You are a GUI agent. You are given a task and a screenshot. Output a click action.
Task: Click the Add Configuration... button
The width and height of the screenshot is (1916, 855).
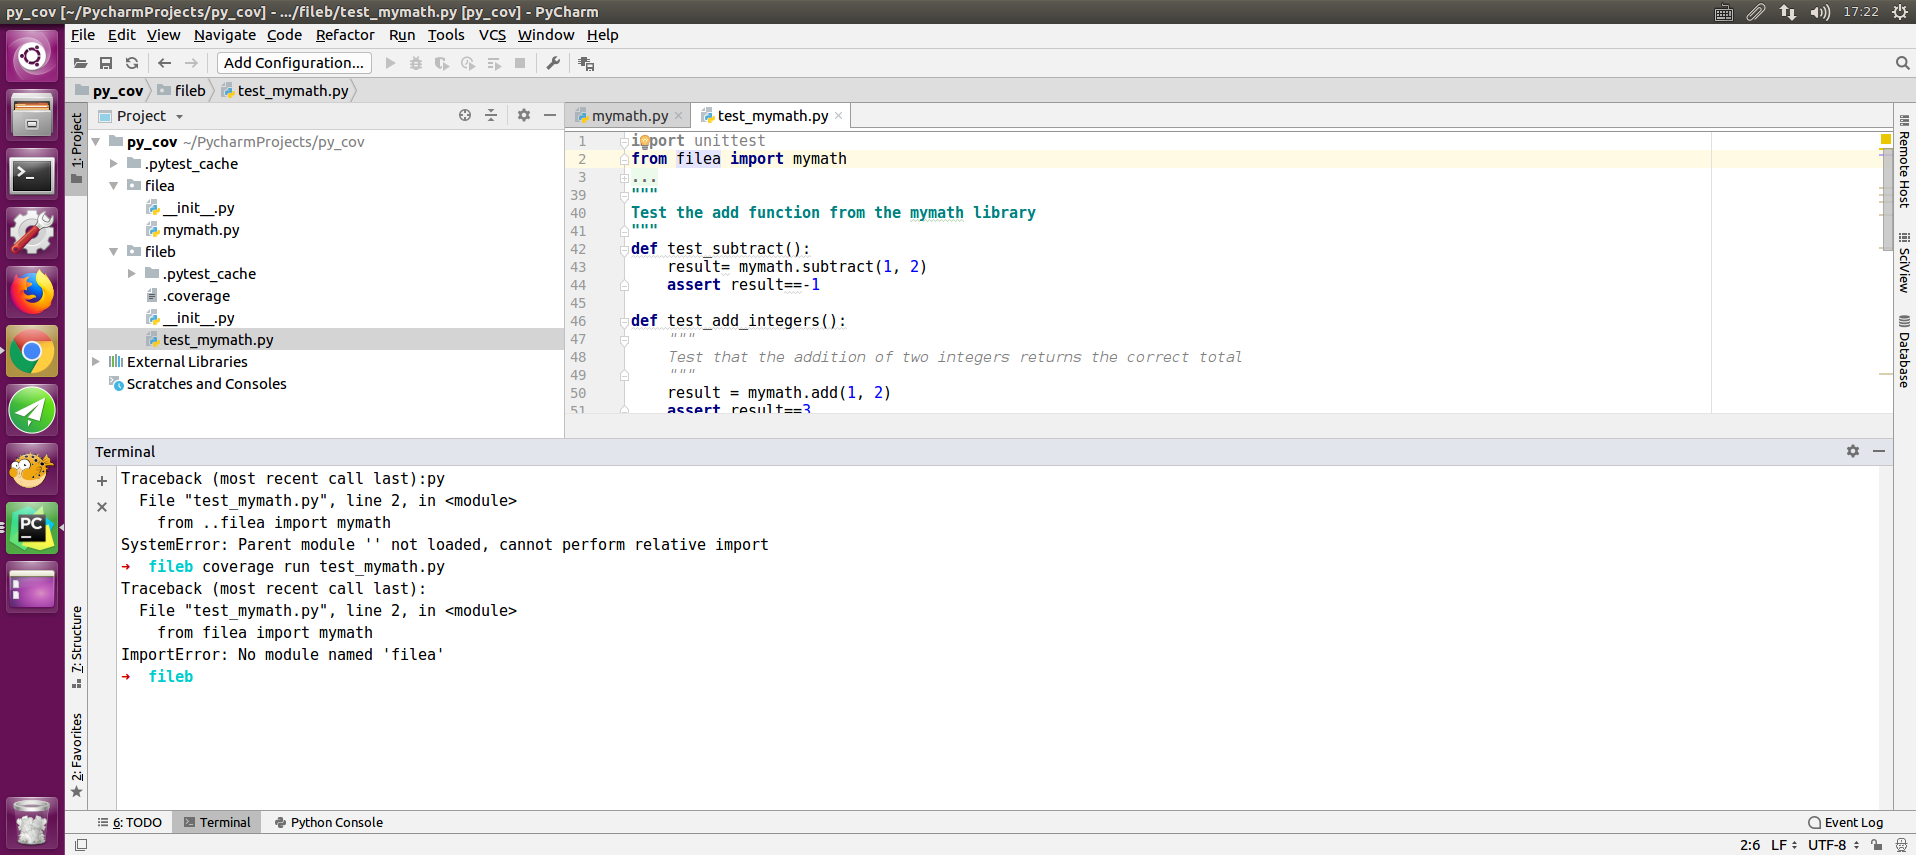[x=294, y=63]
